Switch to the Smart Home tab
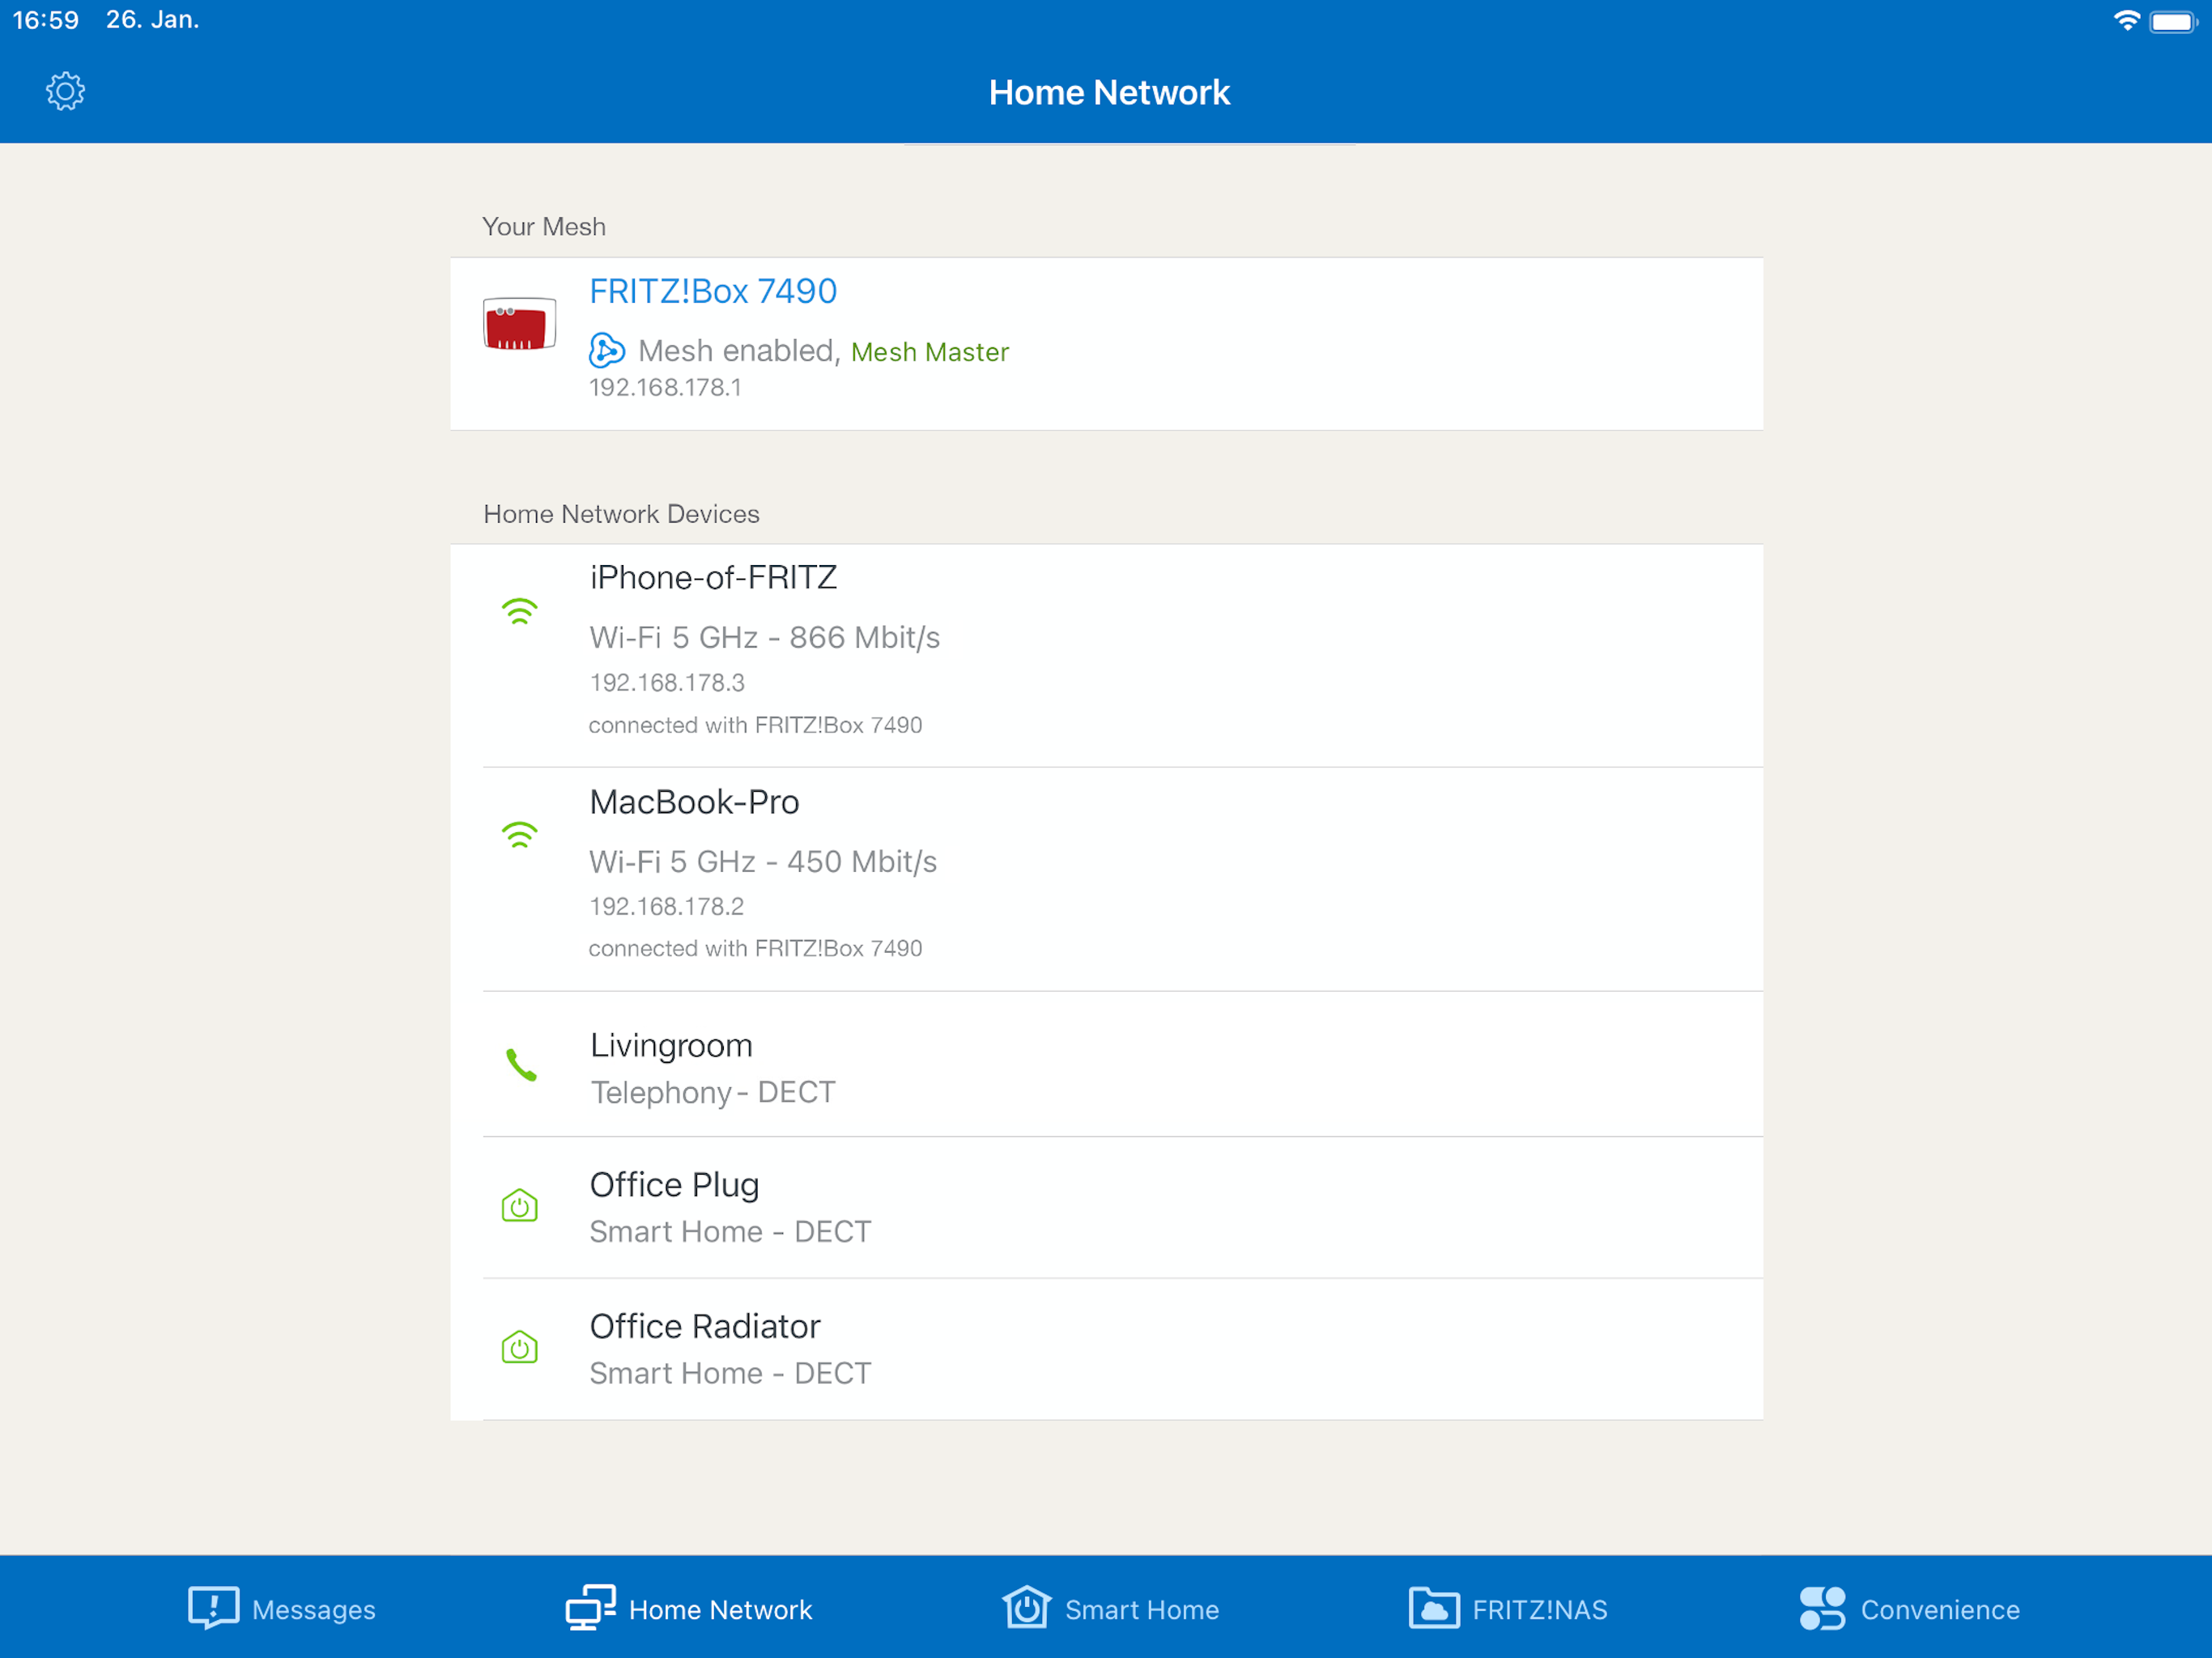 click(x=1110, y=1608)
